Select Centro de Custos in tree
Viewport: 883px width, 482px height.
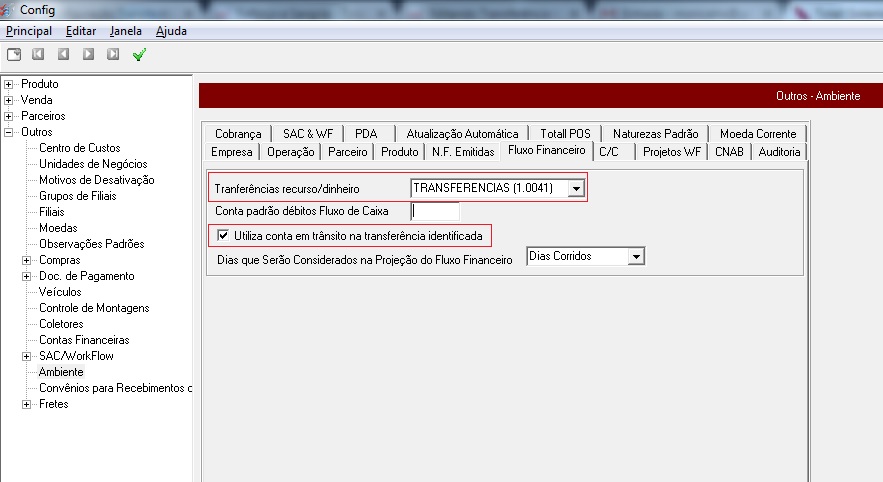[x=79, y=148]
